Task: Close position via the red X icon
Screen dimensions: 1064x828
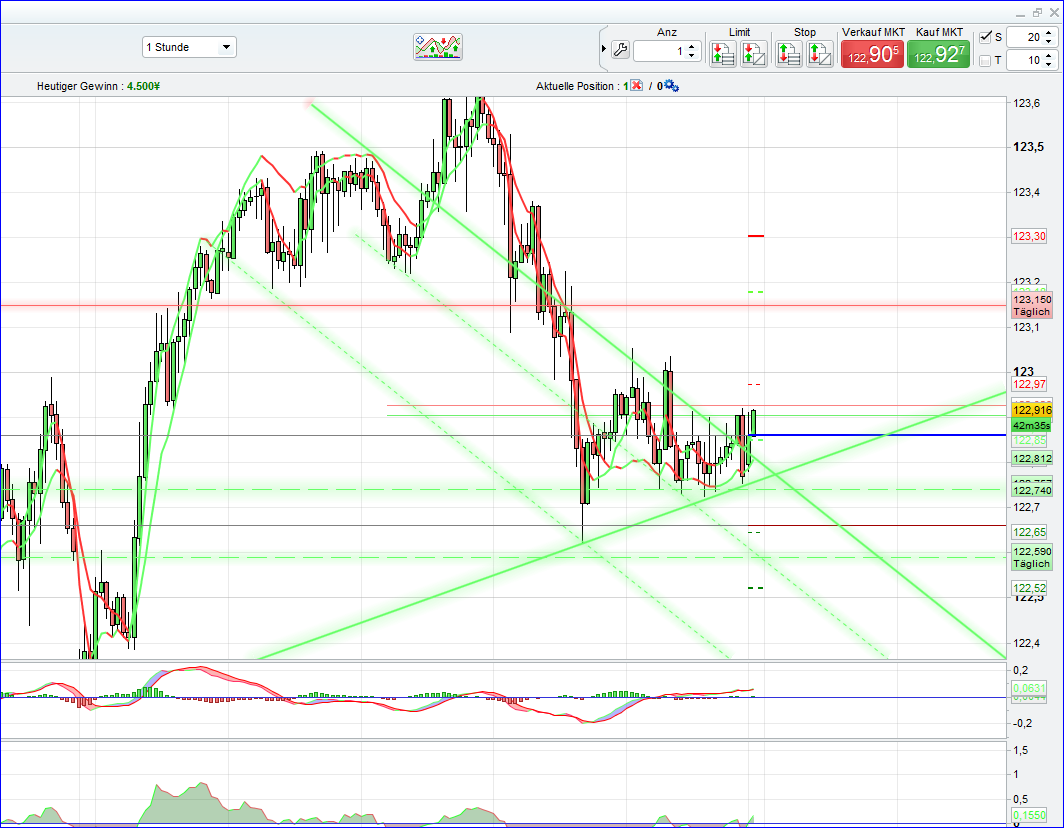Action: [637, 86]
